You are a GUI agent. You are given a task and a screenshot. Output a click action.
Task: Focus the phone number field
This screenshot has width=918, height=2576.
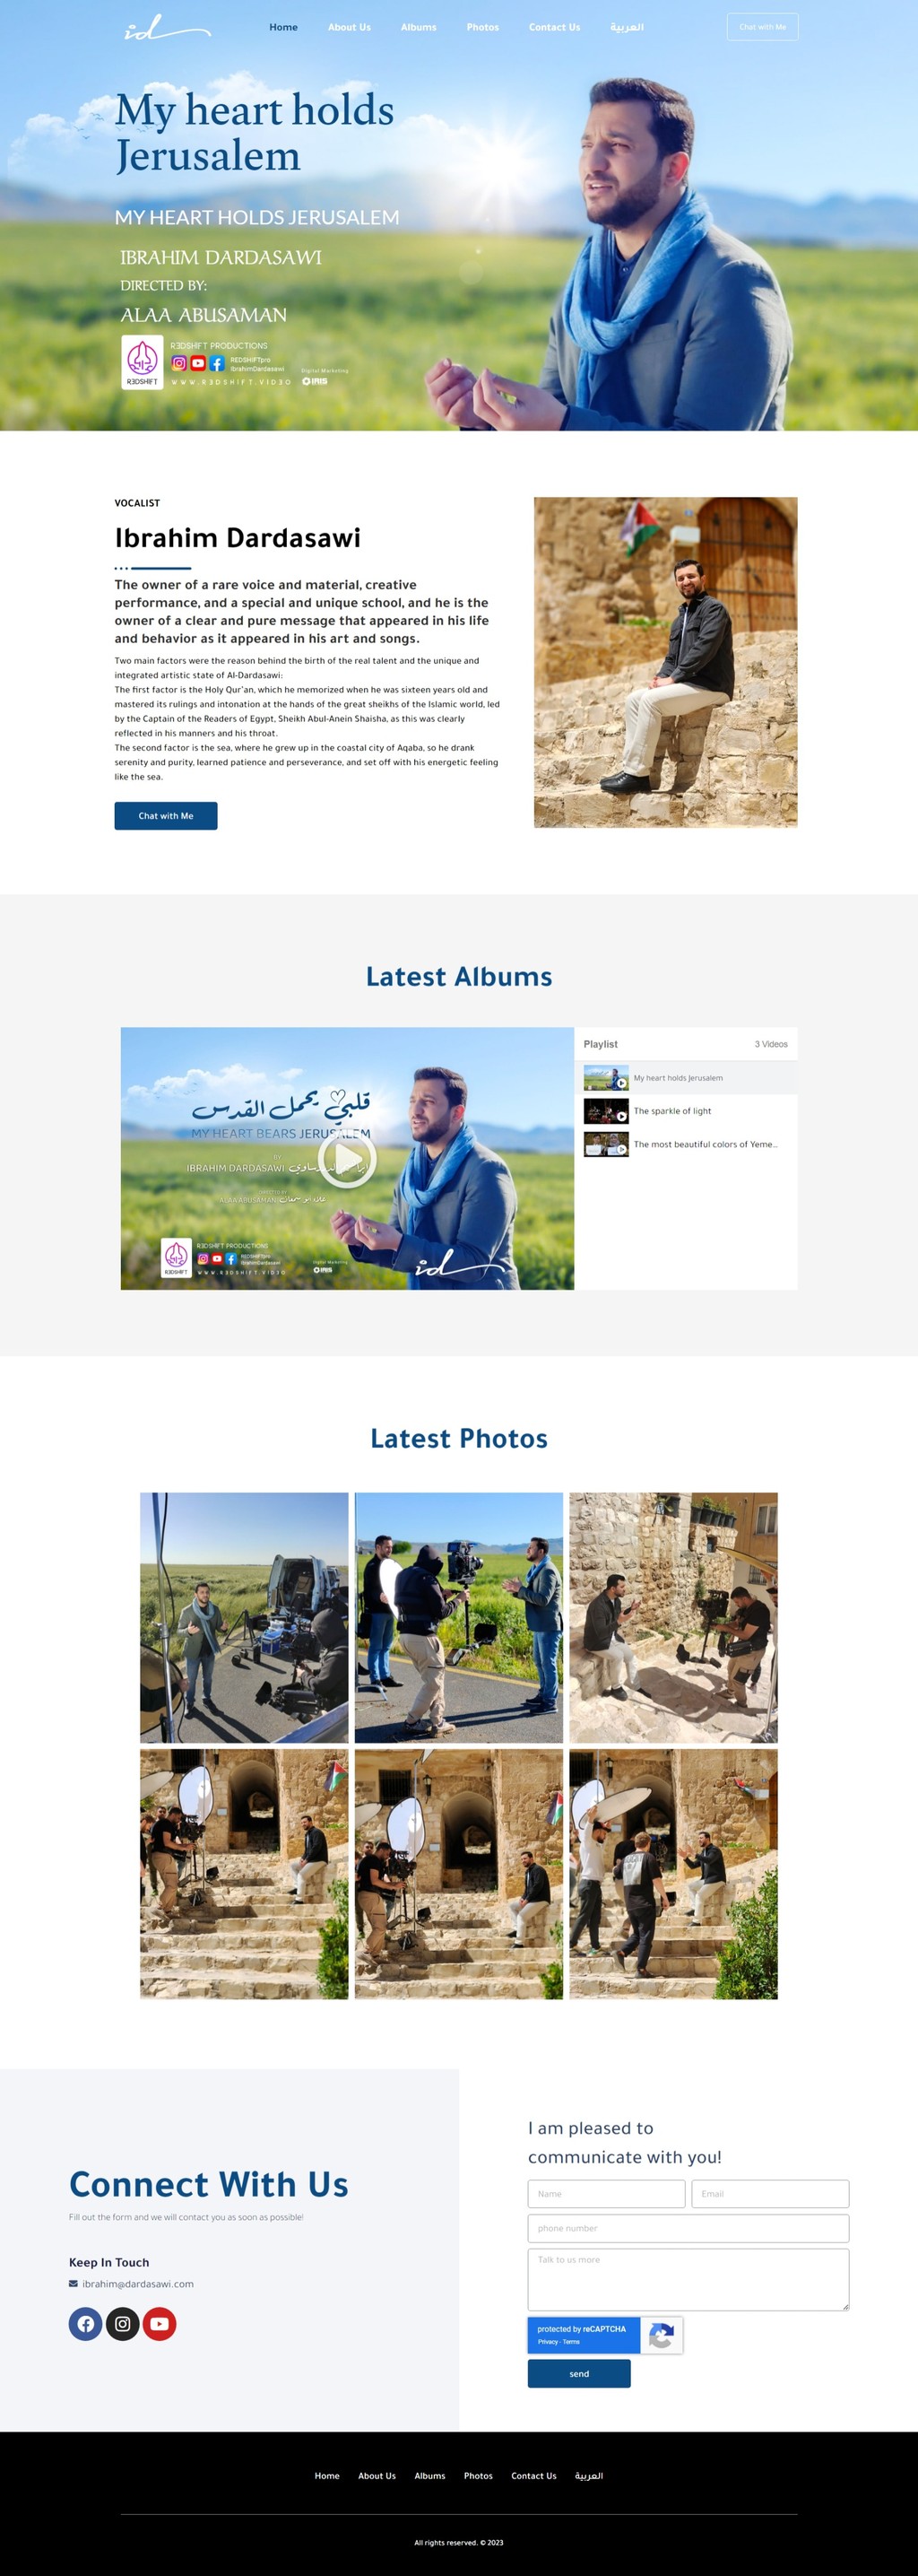point(688,2228)
